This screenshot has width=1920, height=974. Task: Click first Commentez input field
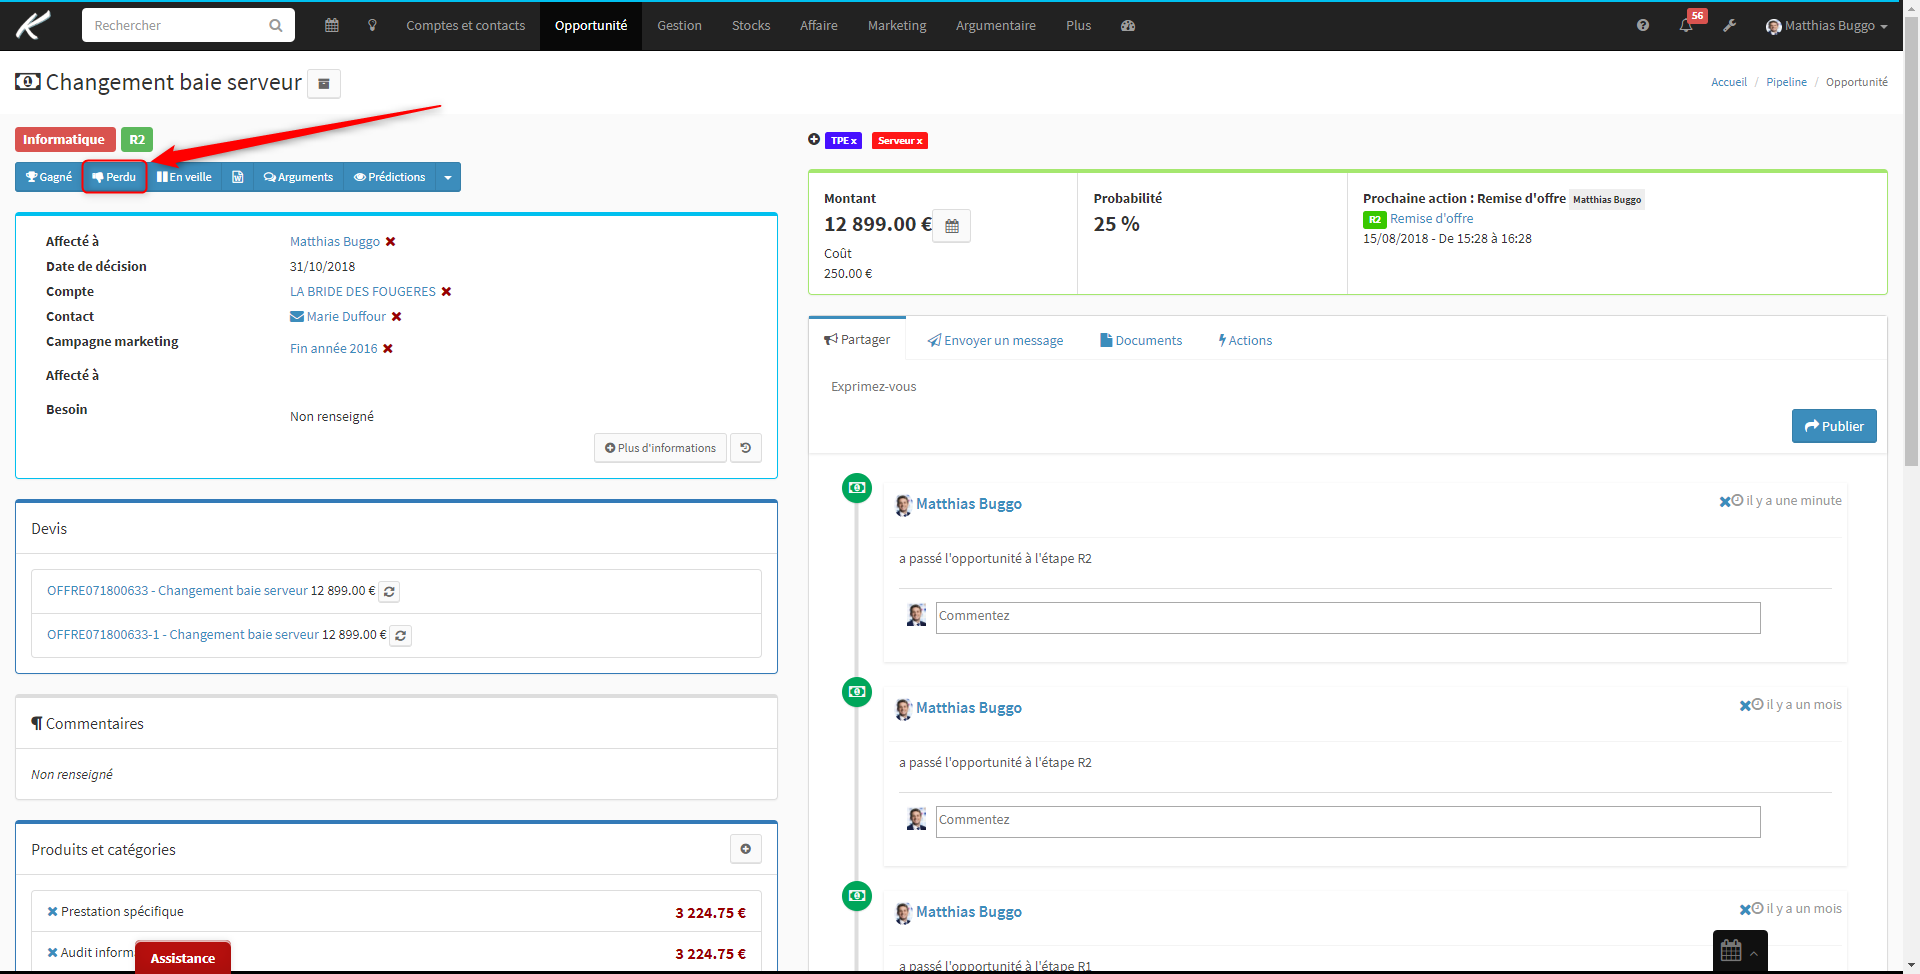1348,617
